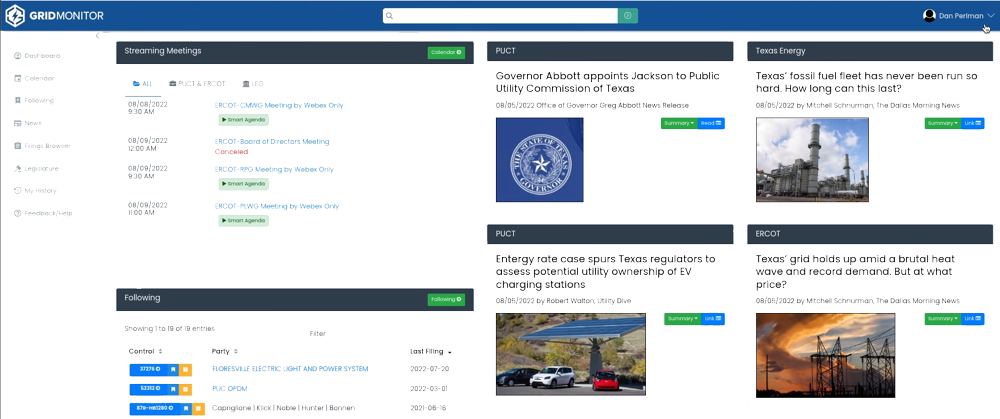
Task: Bookmark the 87R-HB1280 row
Action: [186, 408]
